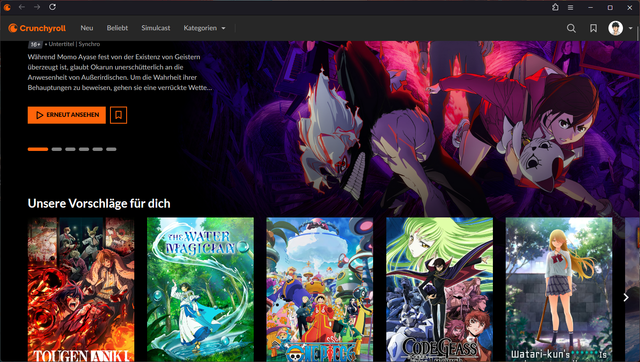The image size is (640, 362).
Task: Go back with the browser back arrow
Action: [x=22, y=7]
